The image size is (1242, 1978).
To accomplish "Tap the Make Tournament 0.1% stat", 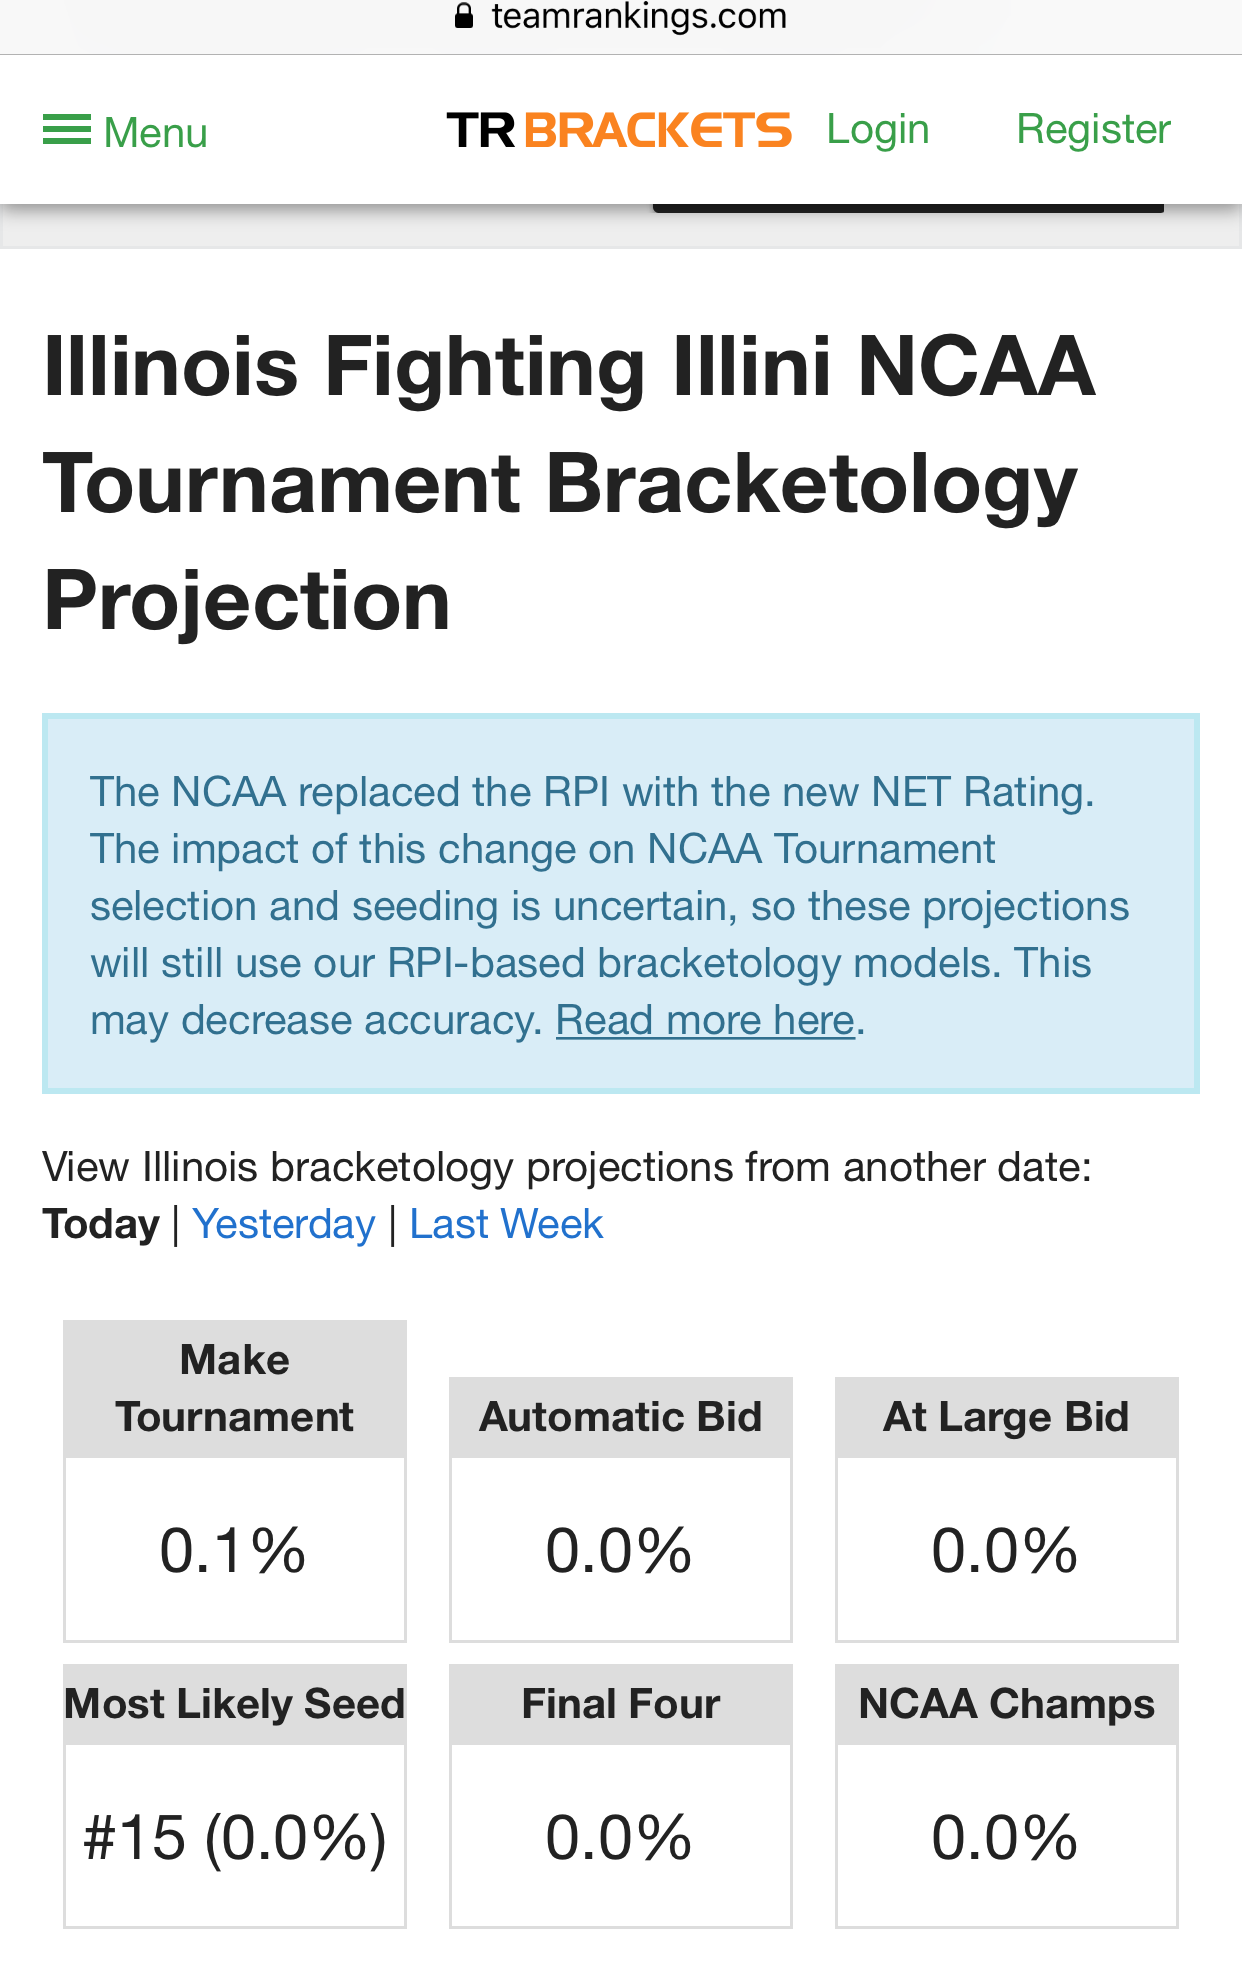I will click(234, 1550).
